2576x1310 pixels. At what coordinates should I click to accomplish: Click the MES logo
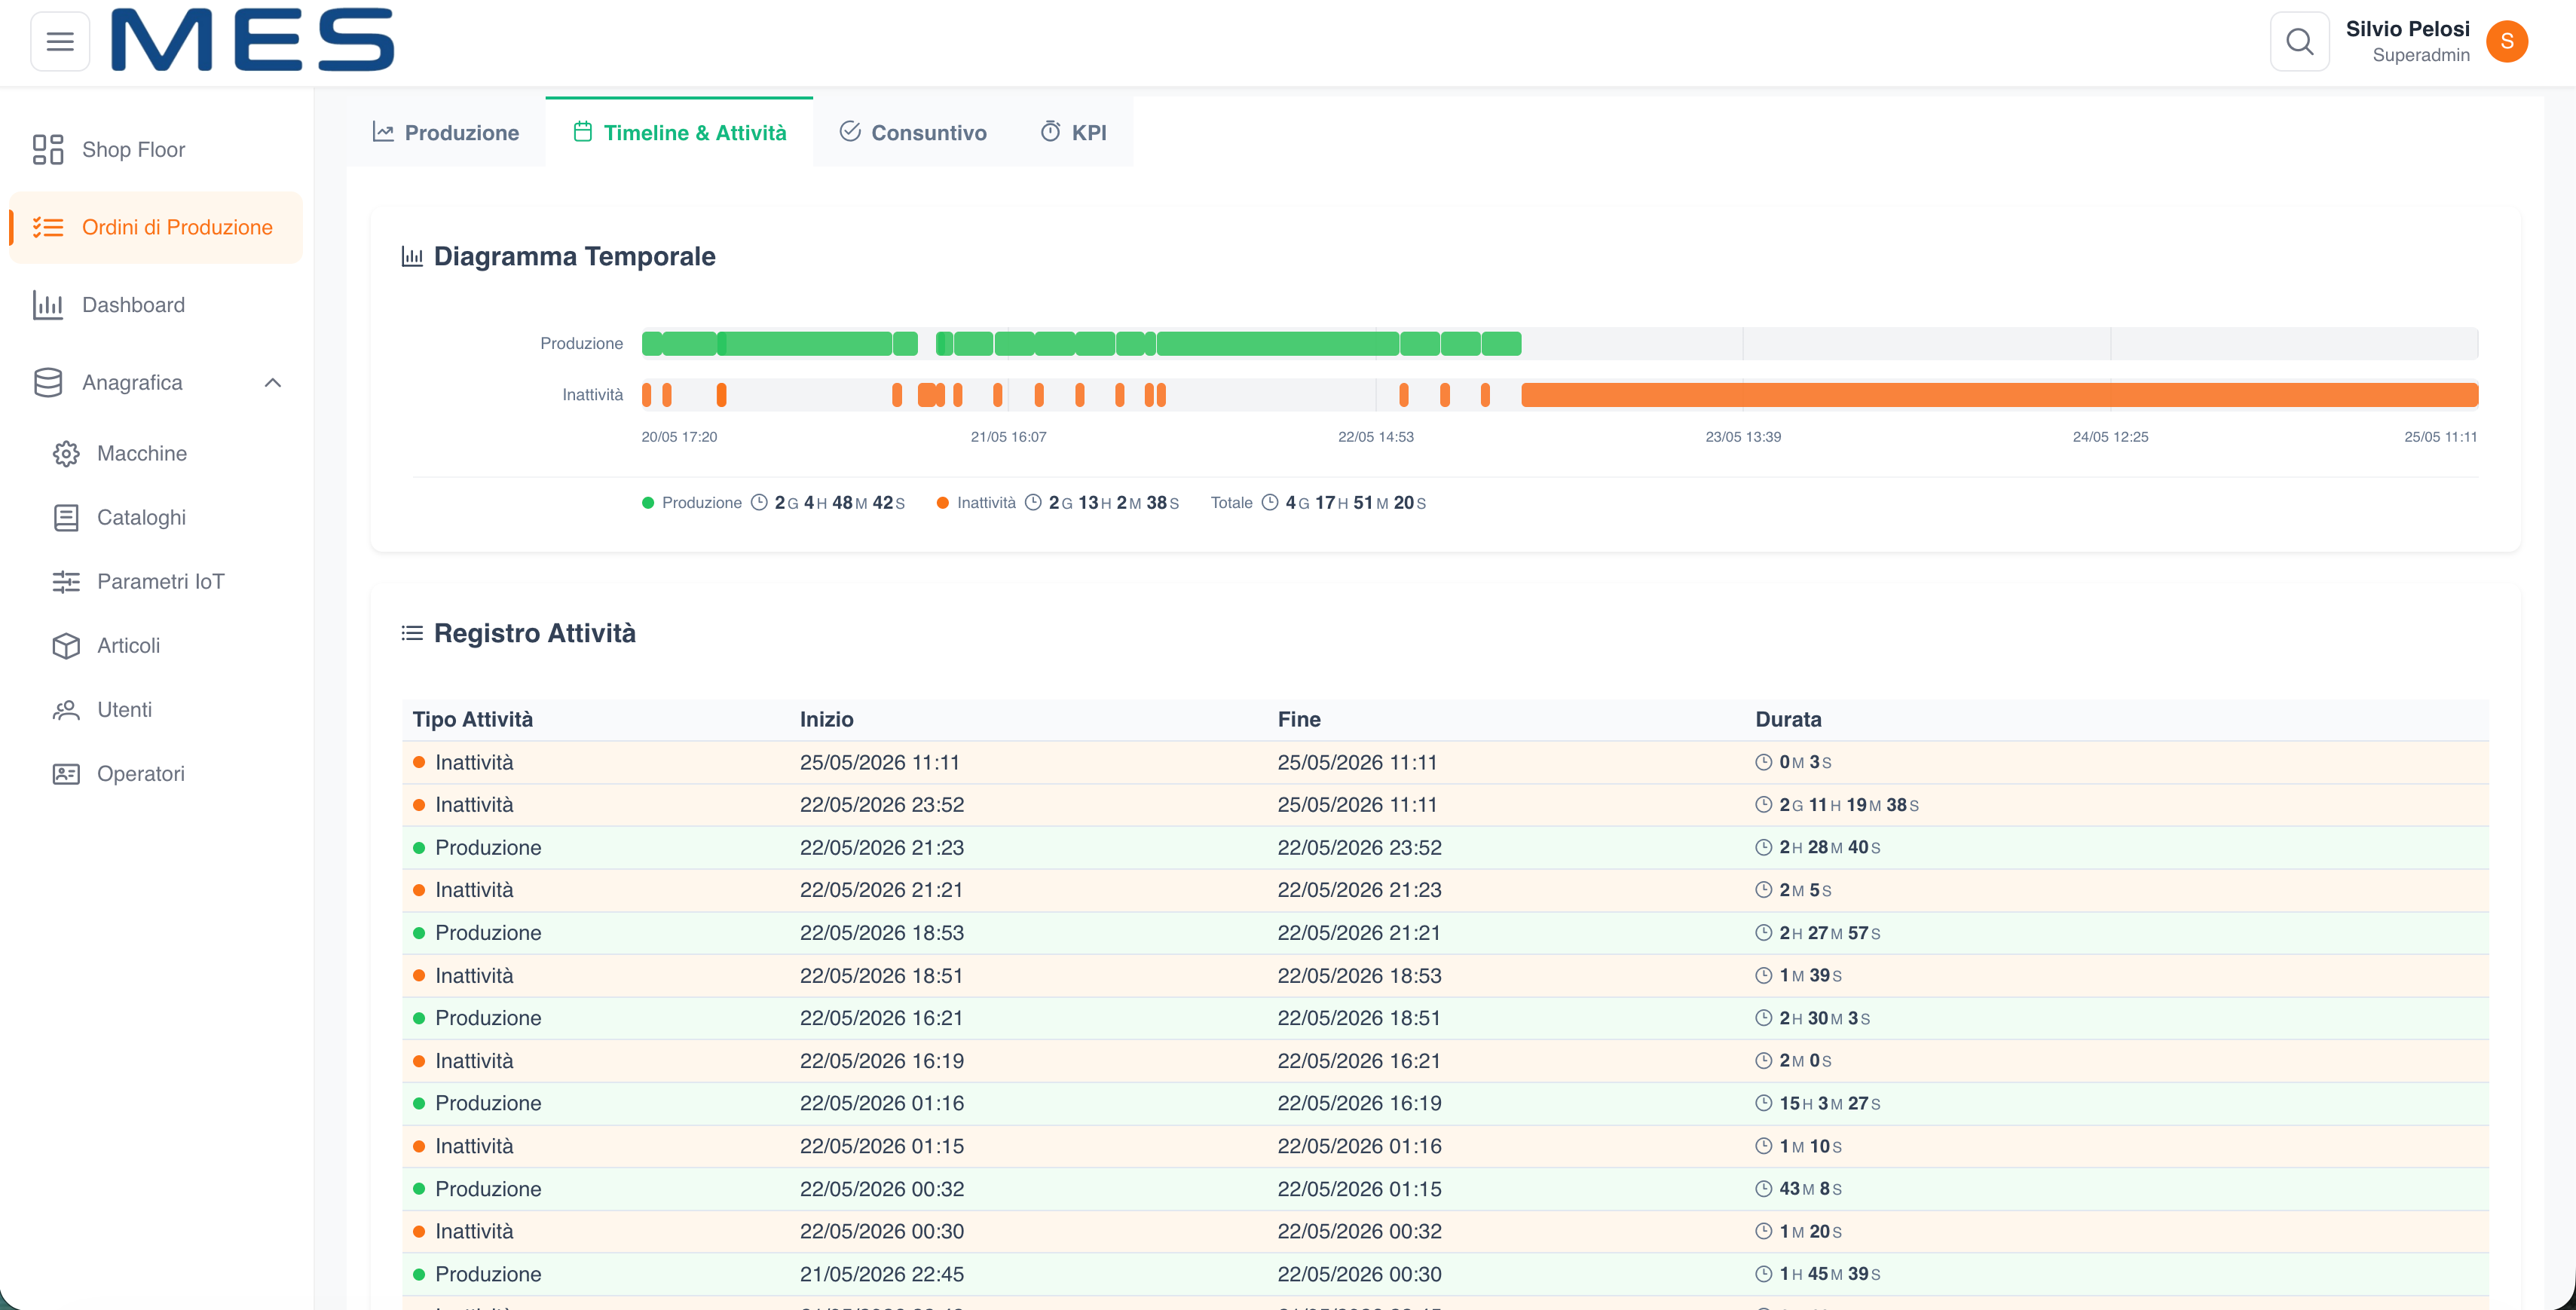pyautogui.click(x=253, y=40)
